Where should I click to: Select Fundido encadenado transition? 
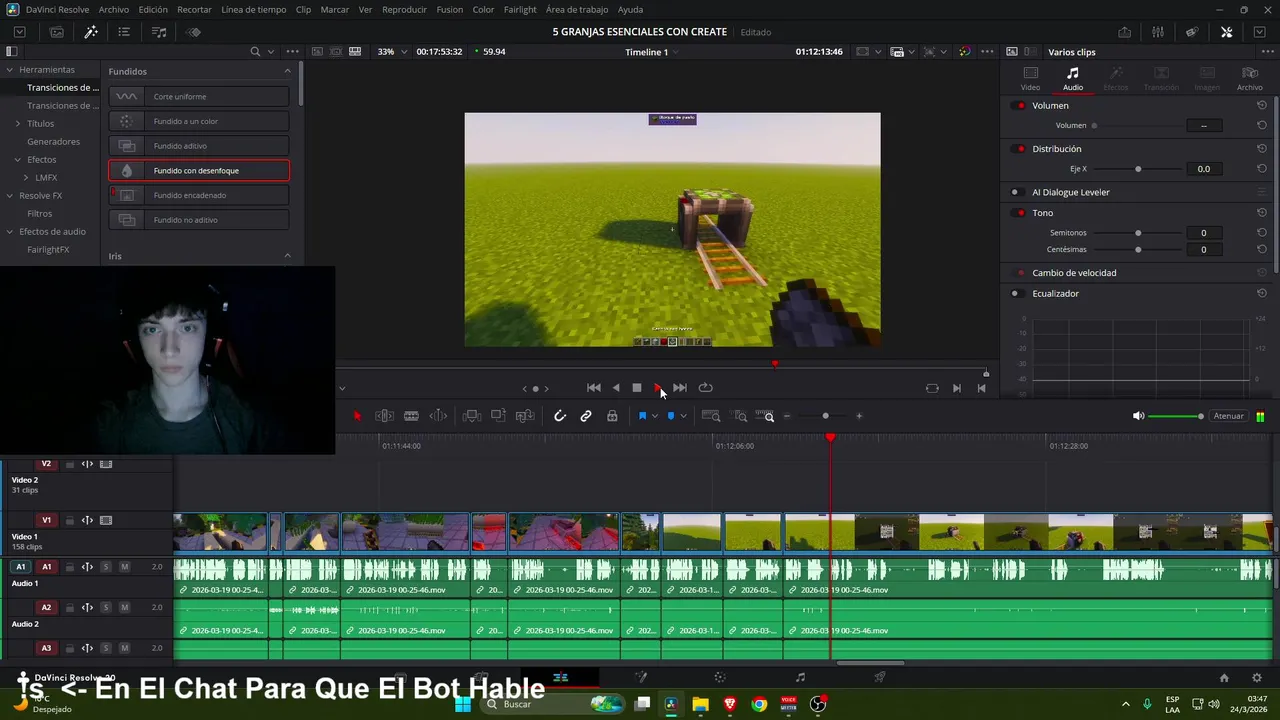[199, 195]
